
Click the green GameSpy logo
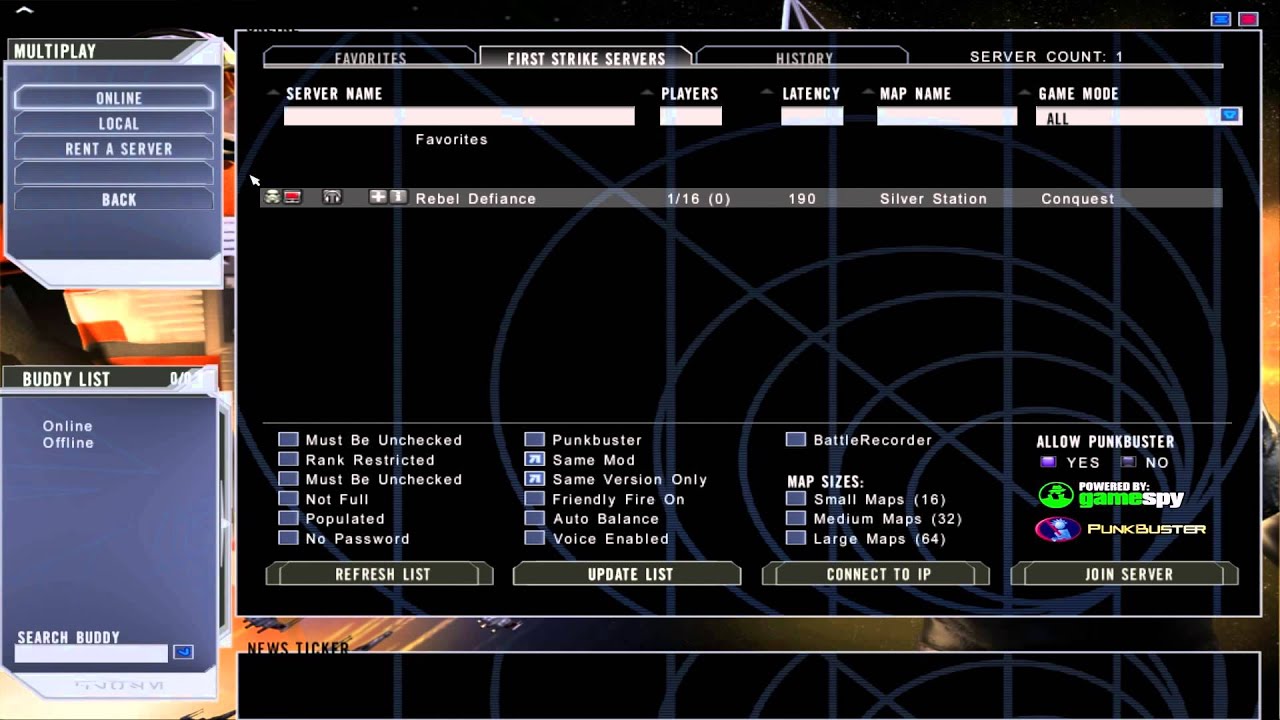point(1111,496)
